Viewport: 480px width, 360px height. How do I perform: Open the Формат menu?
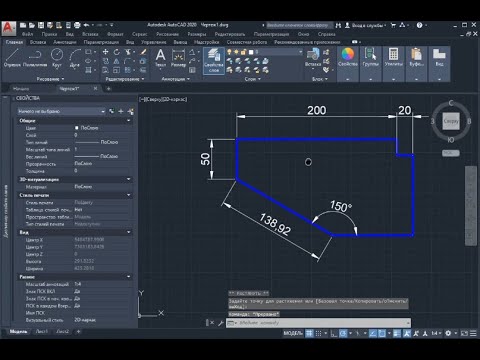pyautogui.click(x=115, y=34)
